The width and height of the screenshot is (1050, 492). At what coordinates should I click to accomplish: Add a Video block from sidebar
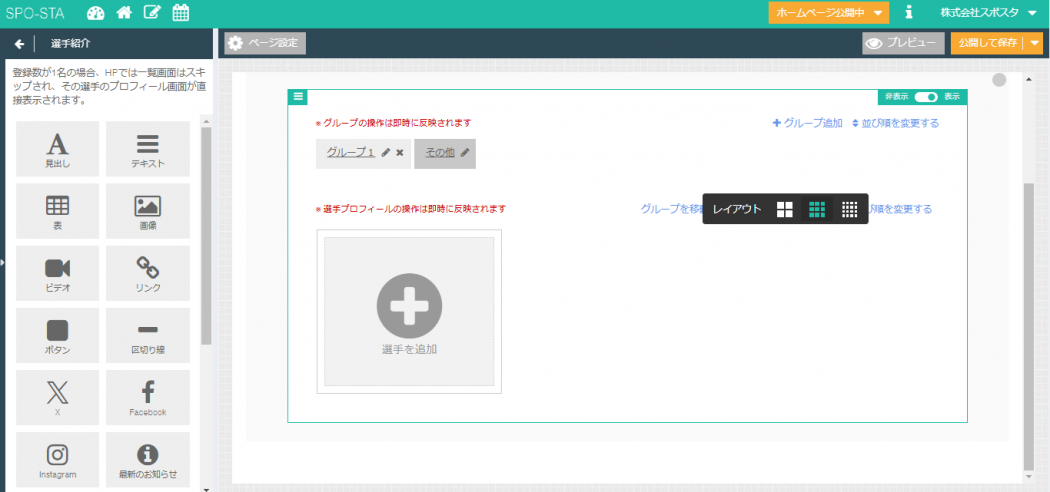(x=58, y=274)
